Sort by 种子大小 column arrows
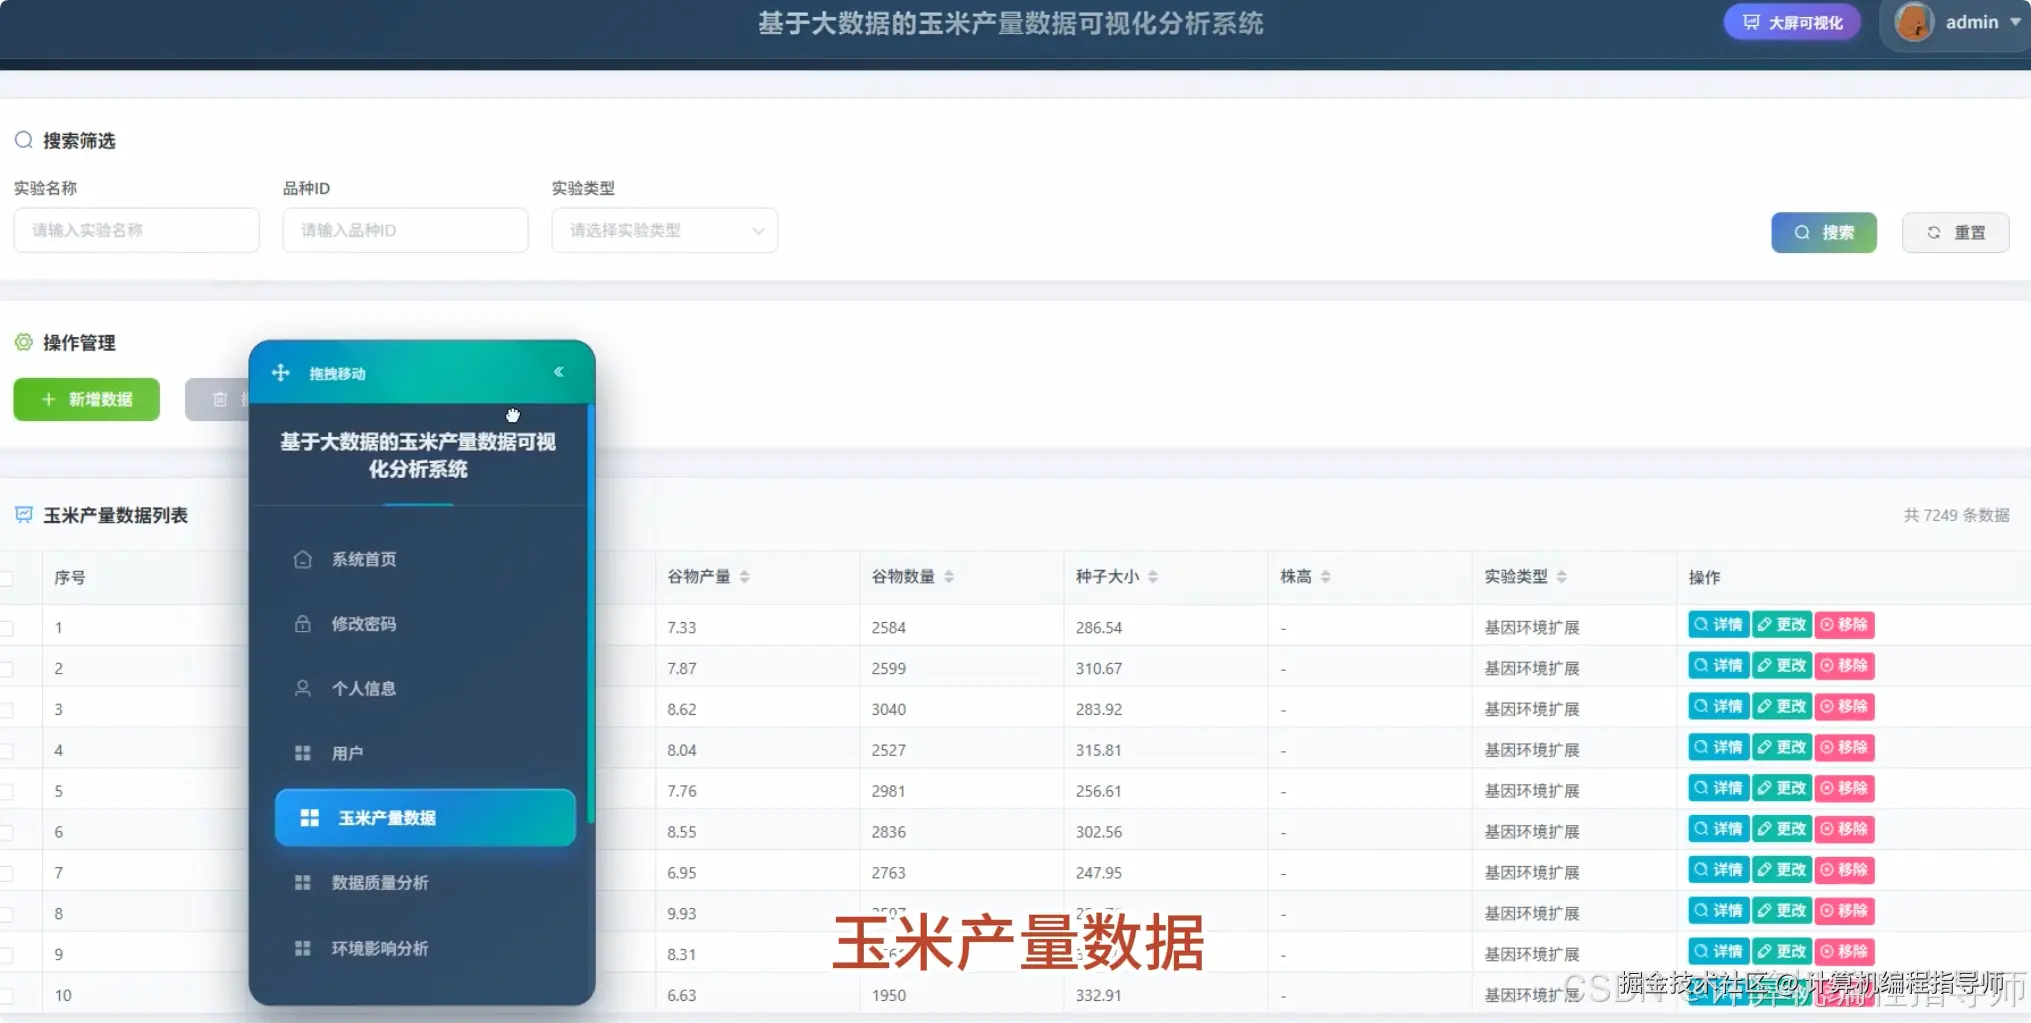Screen dimensions: 2031x1023 (1153, 577)
